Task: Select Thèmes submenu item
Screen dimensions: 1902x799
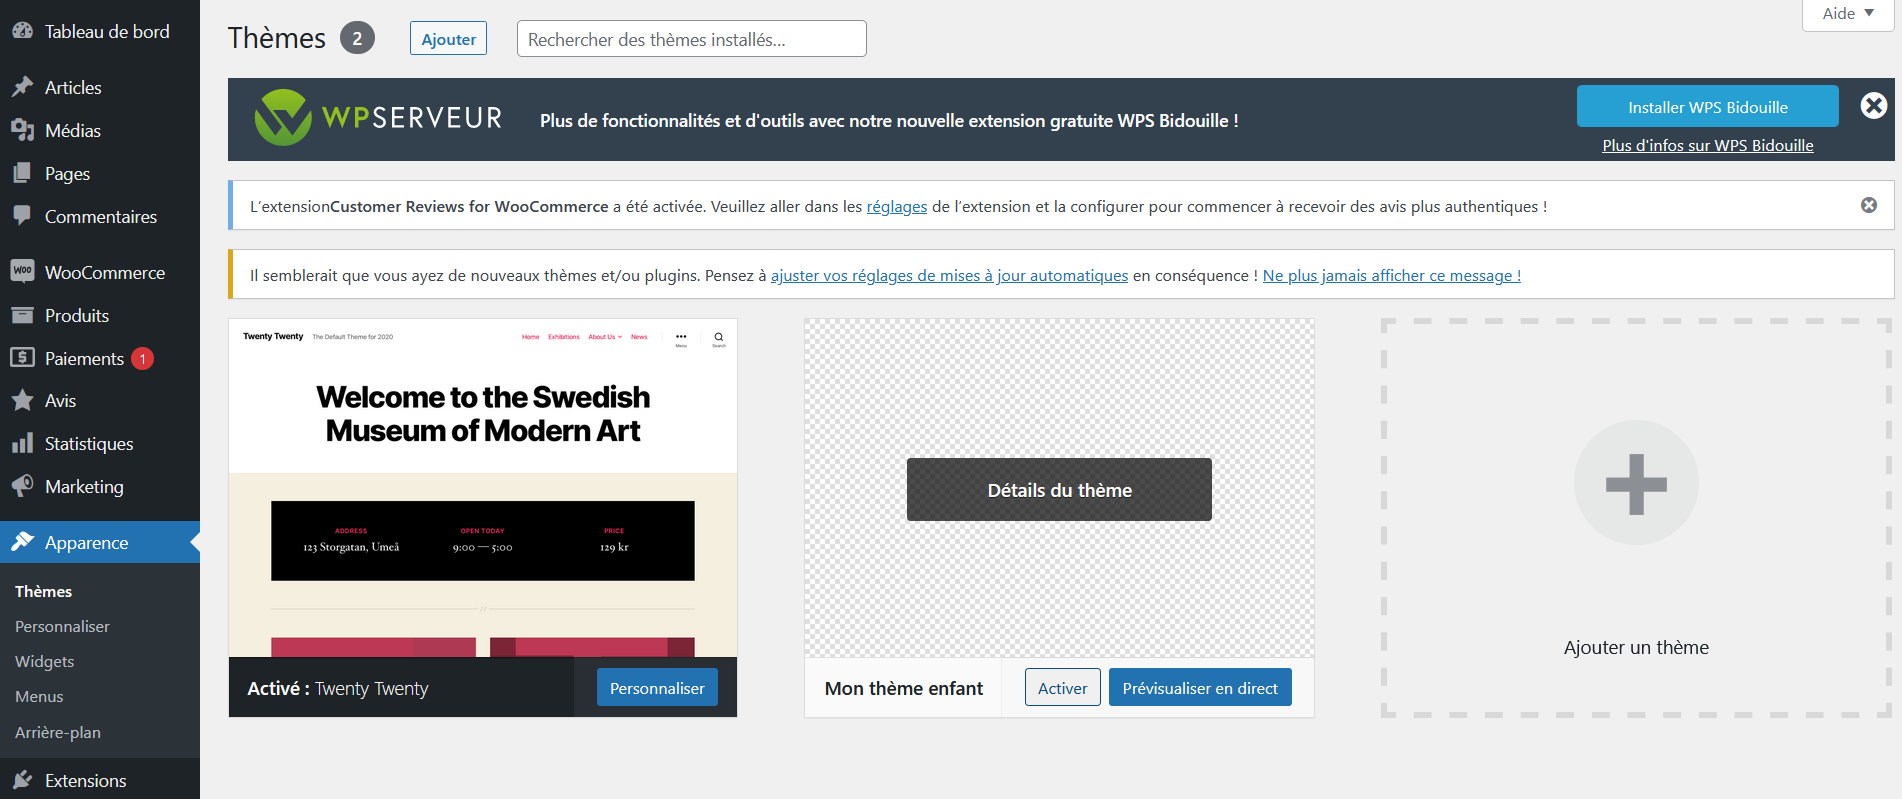Action: tap(43, 591)
